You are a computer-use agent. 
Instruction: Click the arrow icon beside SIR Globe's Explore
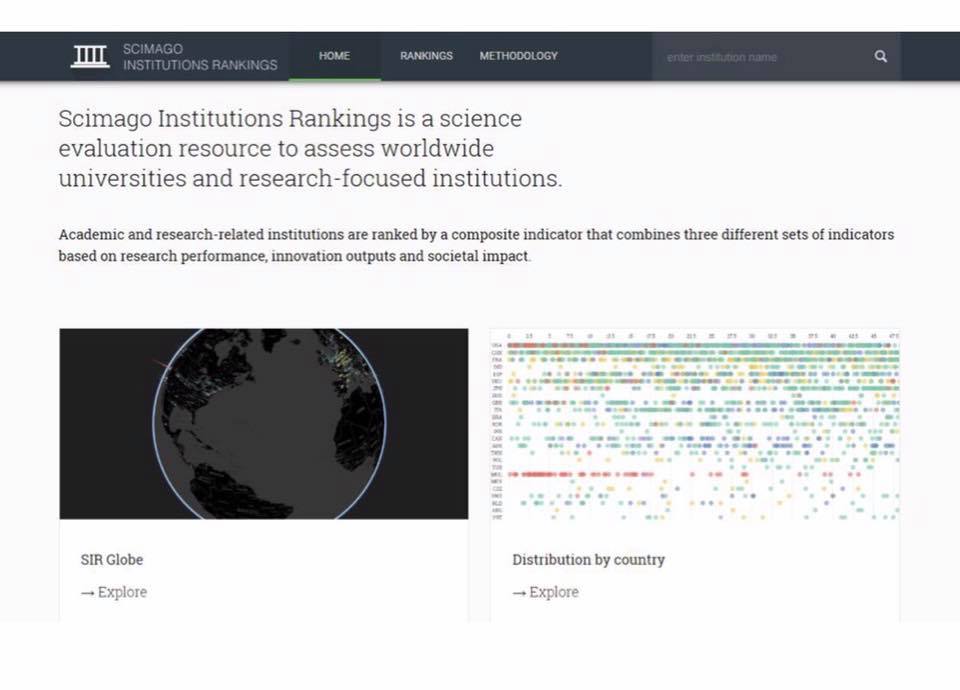[x=87, y=592]
